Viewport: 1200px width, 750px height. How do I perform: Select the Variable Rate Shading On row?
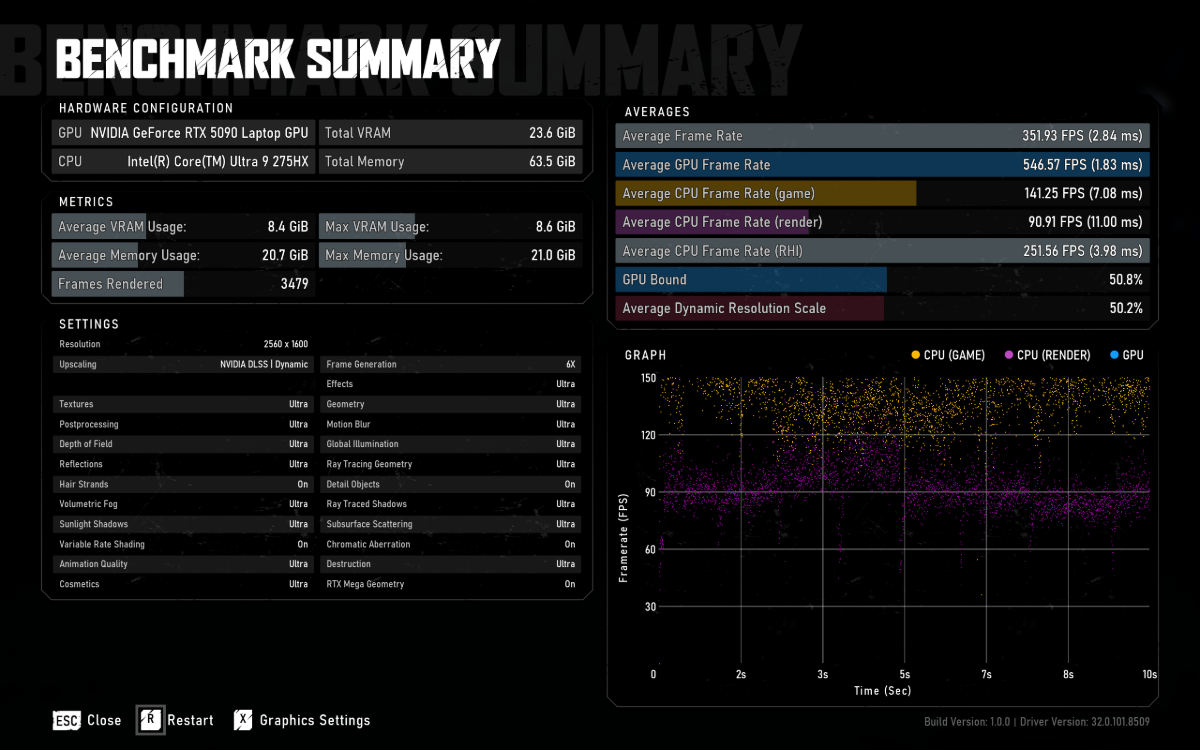tap(182, 544)
